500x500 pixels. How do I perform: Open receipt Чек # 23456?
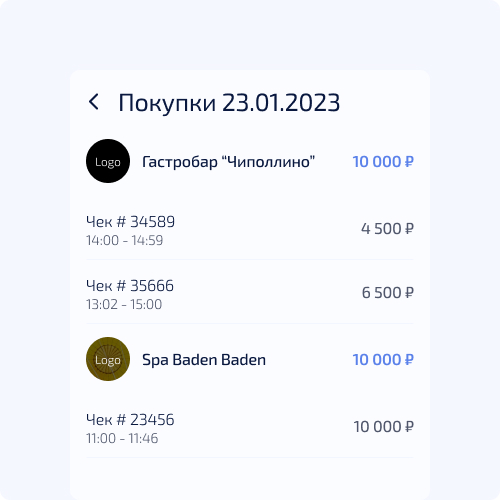[x=250, y=428]
